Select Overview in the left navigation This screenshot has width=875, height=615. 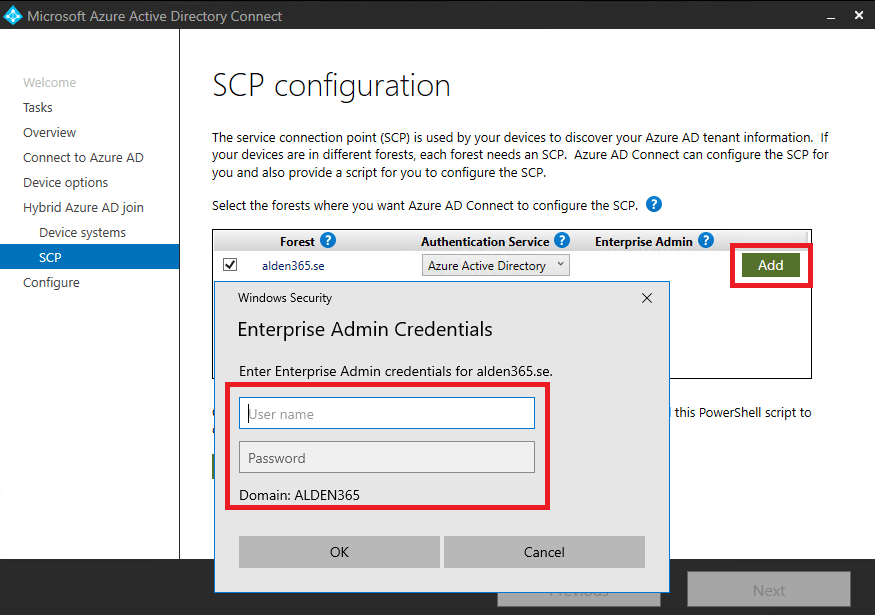(x=50, y=133)
